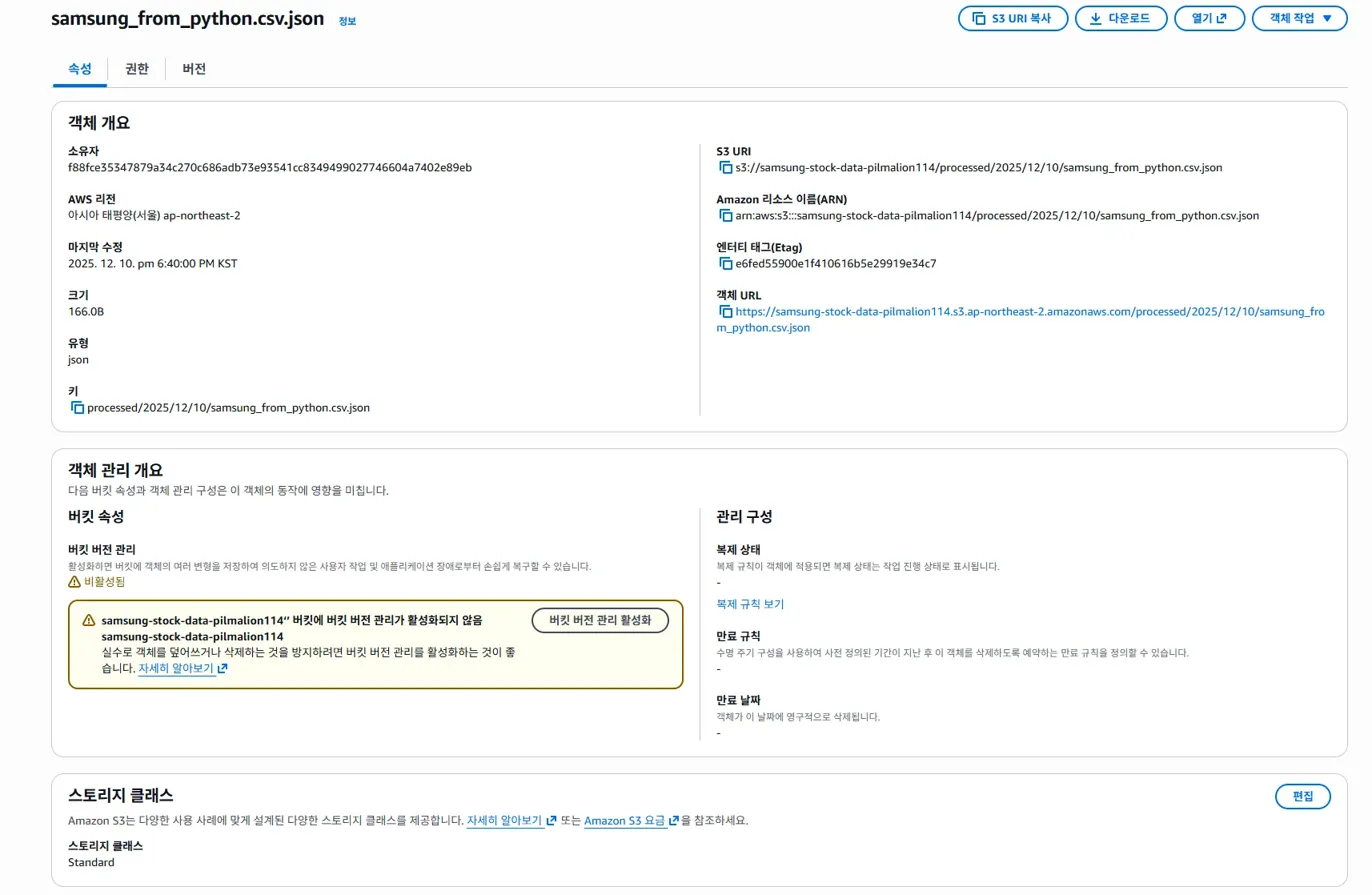
Task: Click the 복제 상태 label
Action: pyautogui.click(x=739, y=549)
